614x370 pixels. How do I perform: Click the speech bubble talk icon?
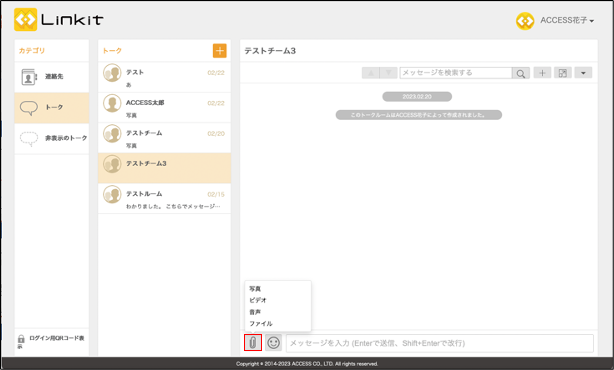coord(29,108)
